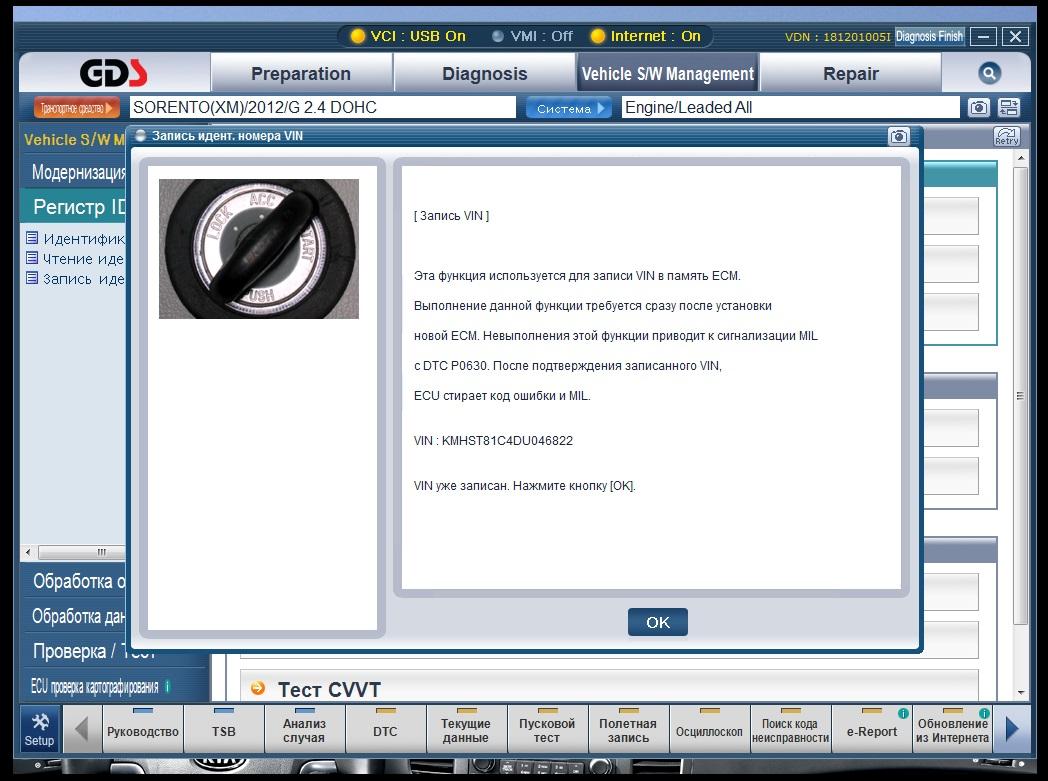This screenshot has height=781, width=1048.
Task: Click the OK button in the VIN dialog
Action: (657, 622)
